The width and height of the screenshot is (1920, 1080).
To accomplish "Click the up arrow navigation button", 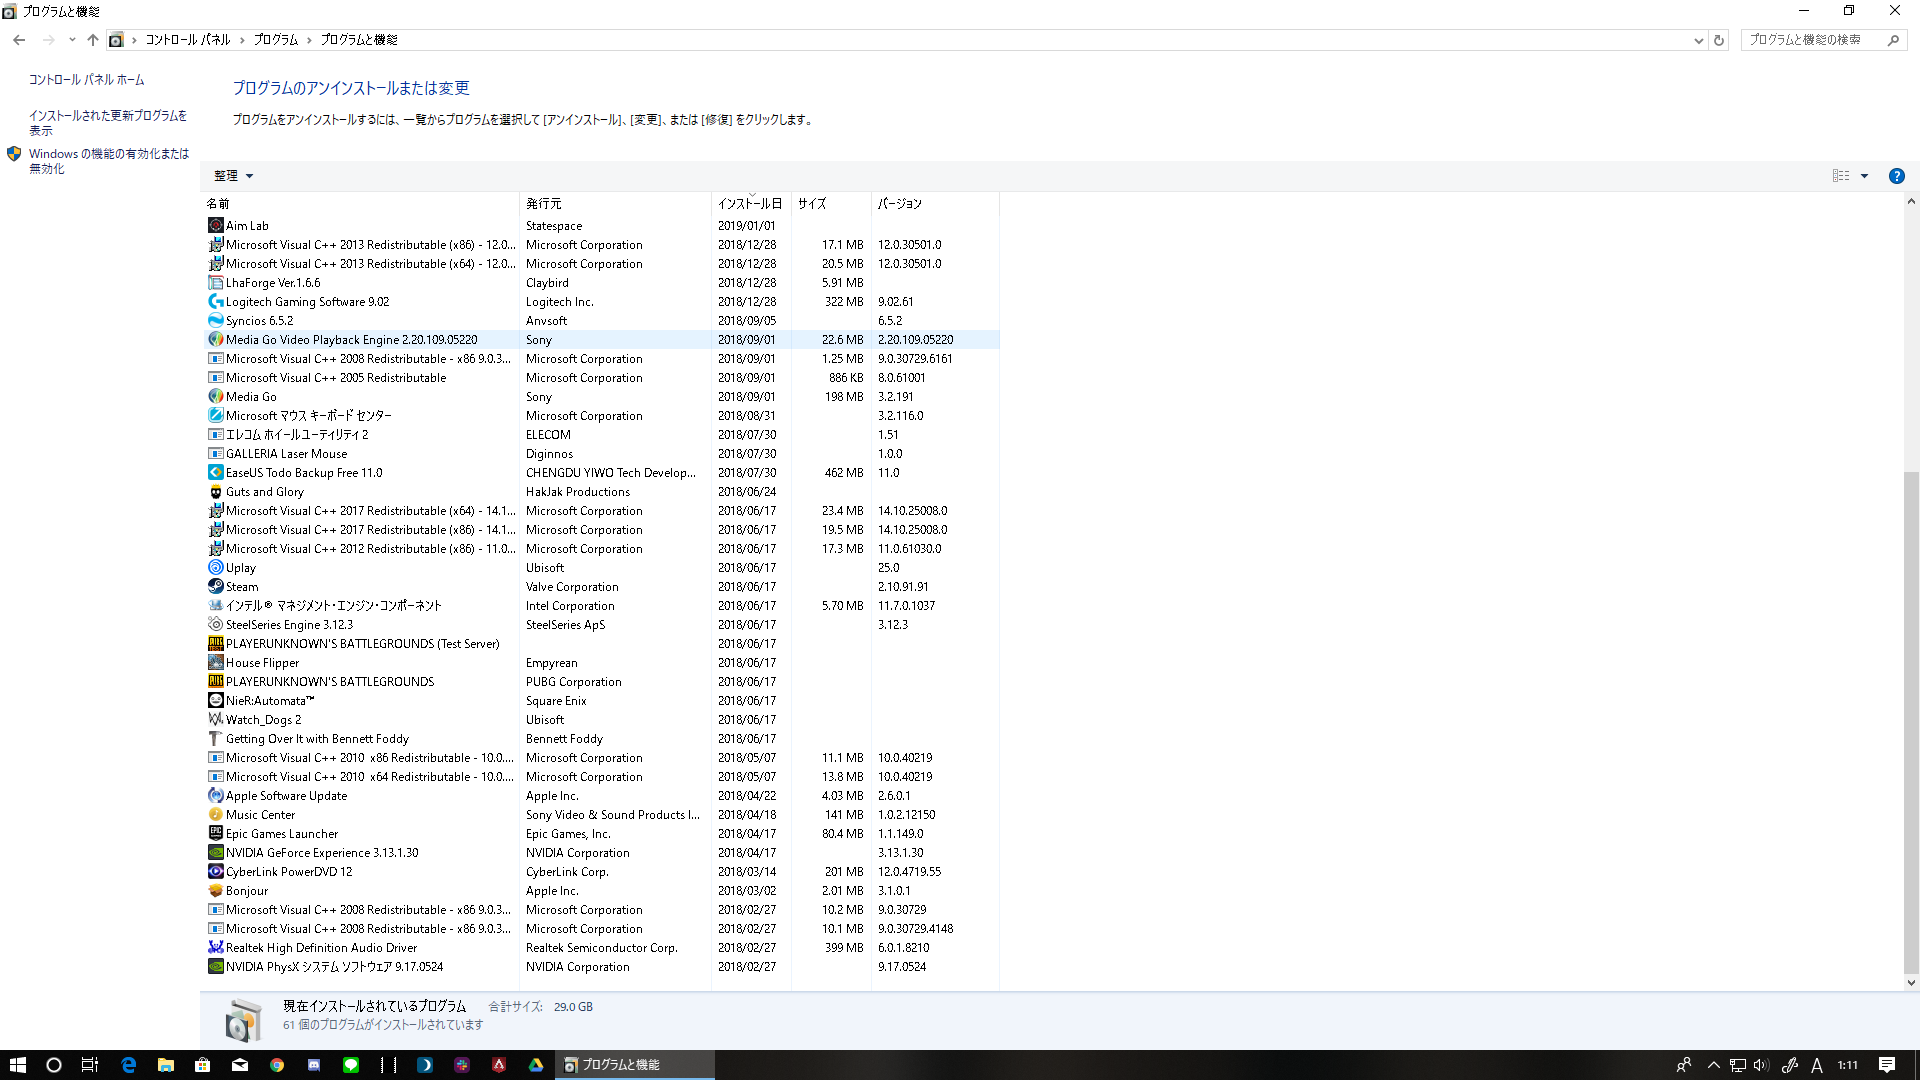I will click(93, 40).
